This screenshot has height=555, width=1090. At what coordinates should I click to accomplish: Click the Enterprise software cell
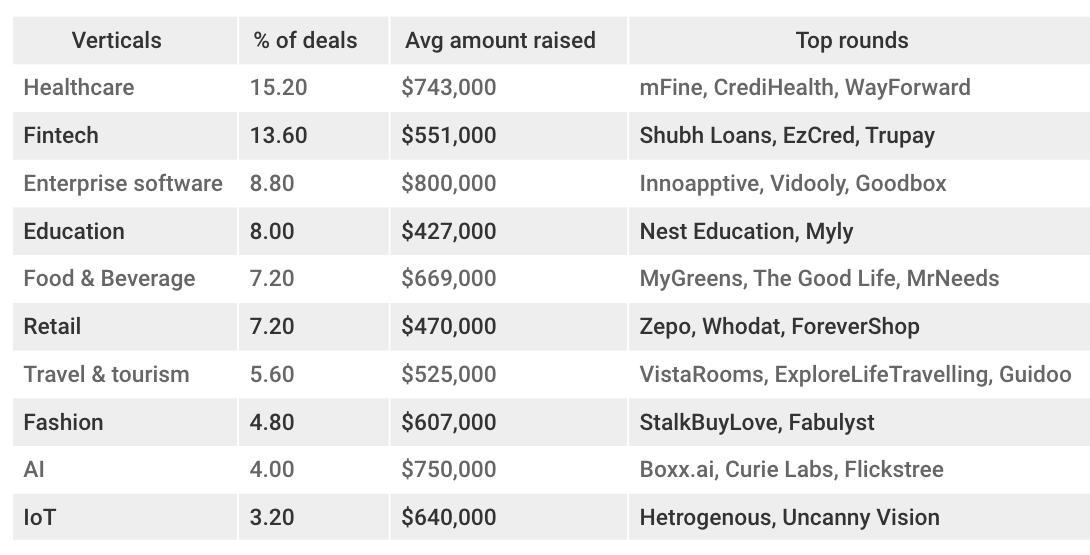click(x=122, y=183)
